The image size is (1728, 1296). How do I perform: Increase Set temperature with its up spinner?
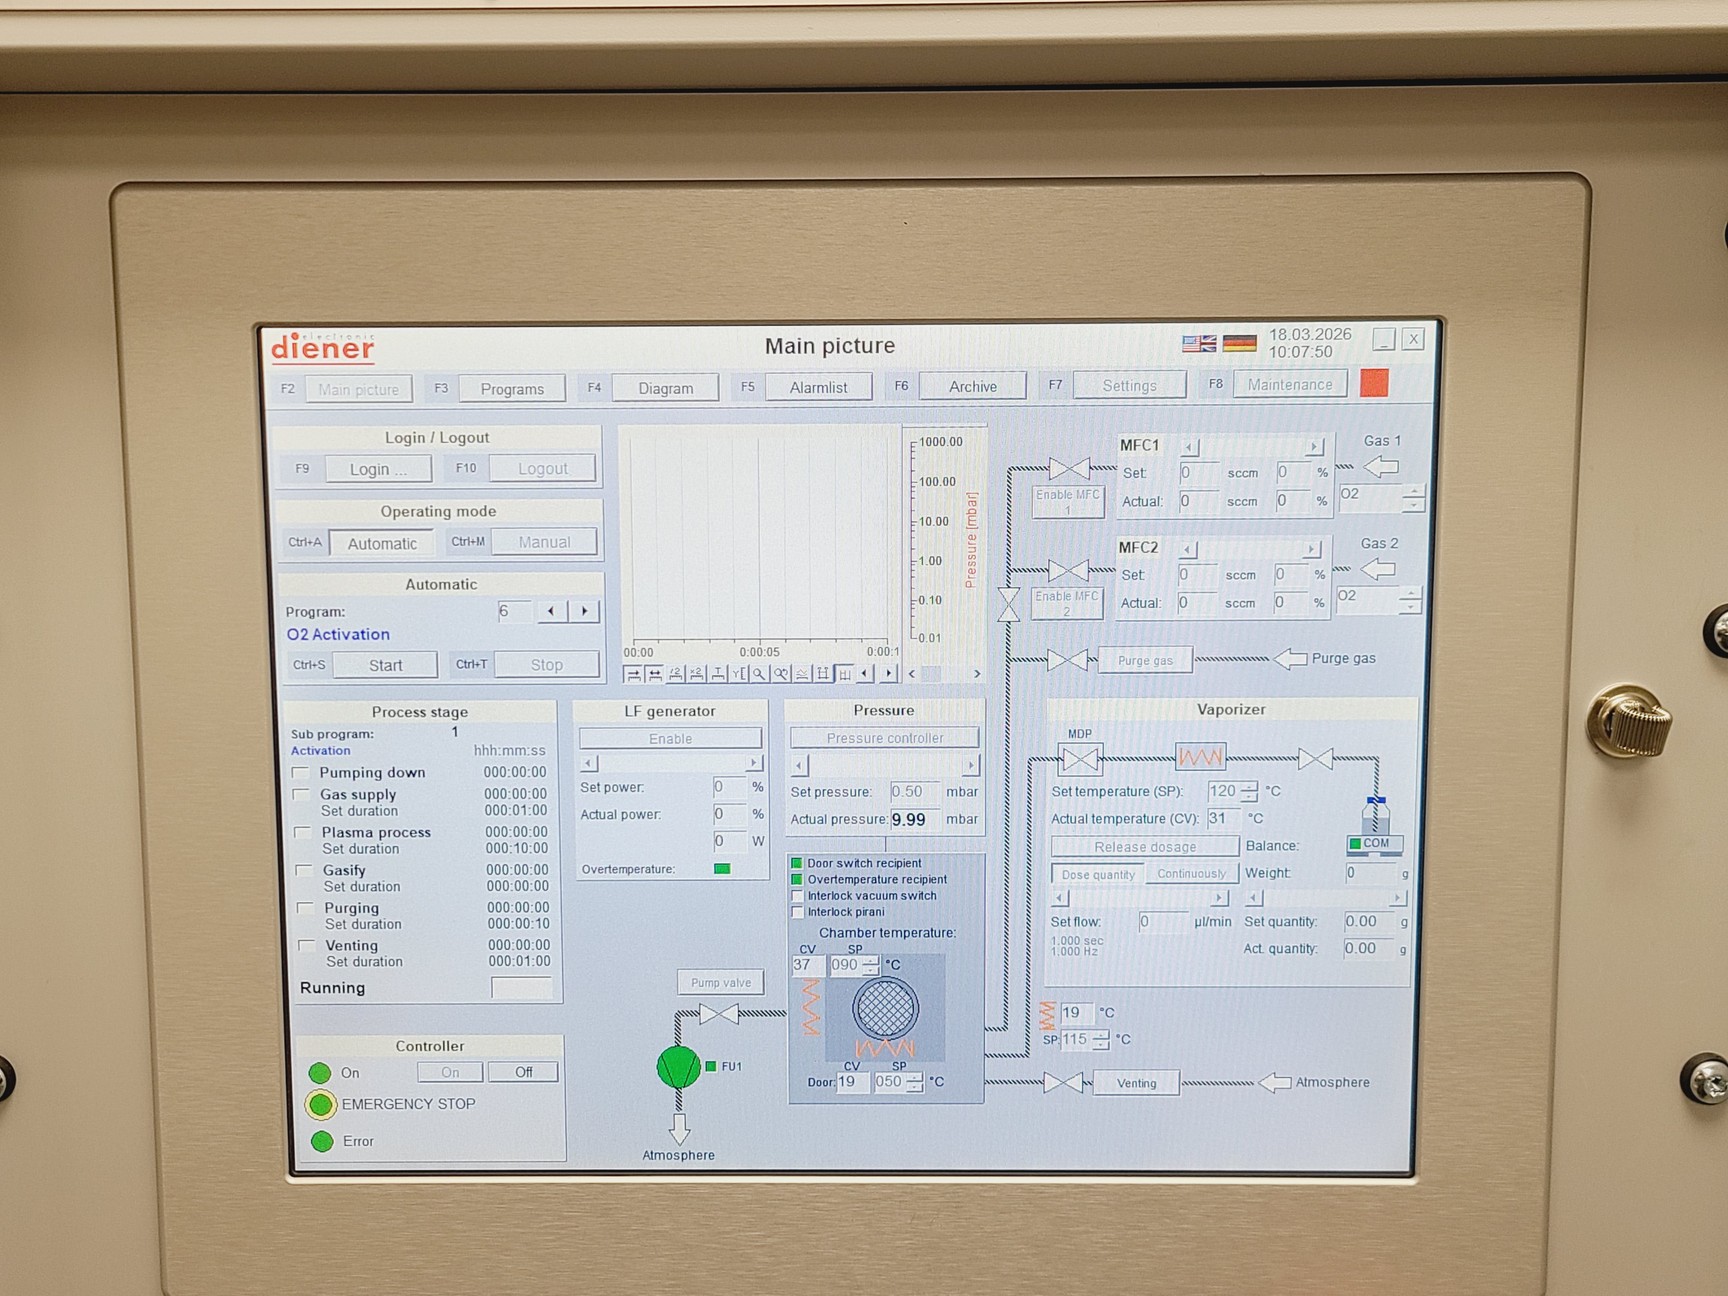[x=1248, y=785]
